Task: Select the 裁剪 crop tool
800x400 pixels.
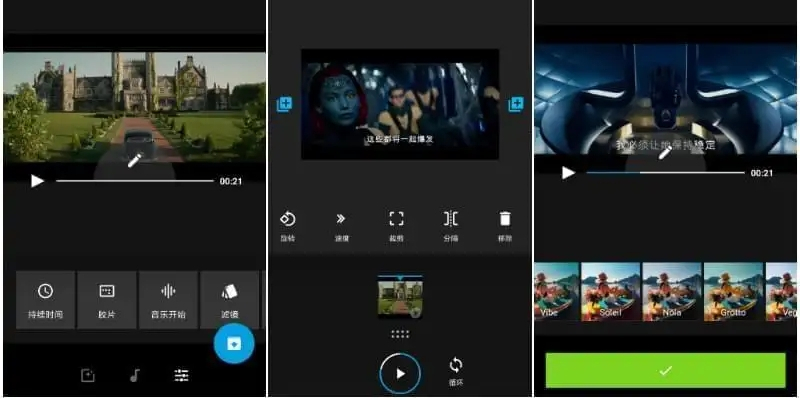Action: [x=396, y=226]
